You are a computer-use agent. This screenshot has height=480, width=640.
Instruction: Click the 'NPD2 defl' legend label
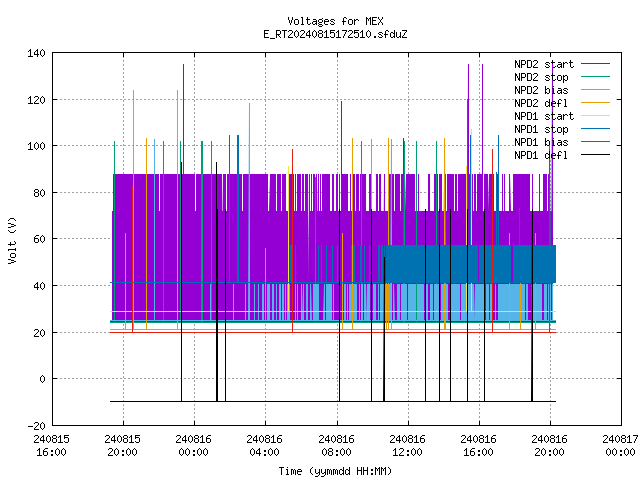tap(541, 103)
